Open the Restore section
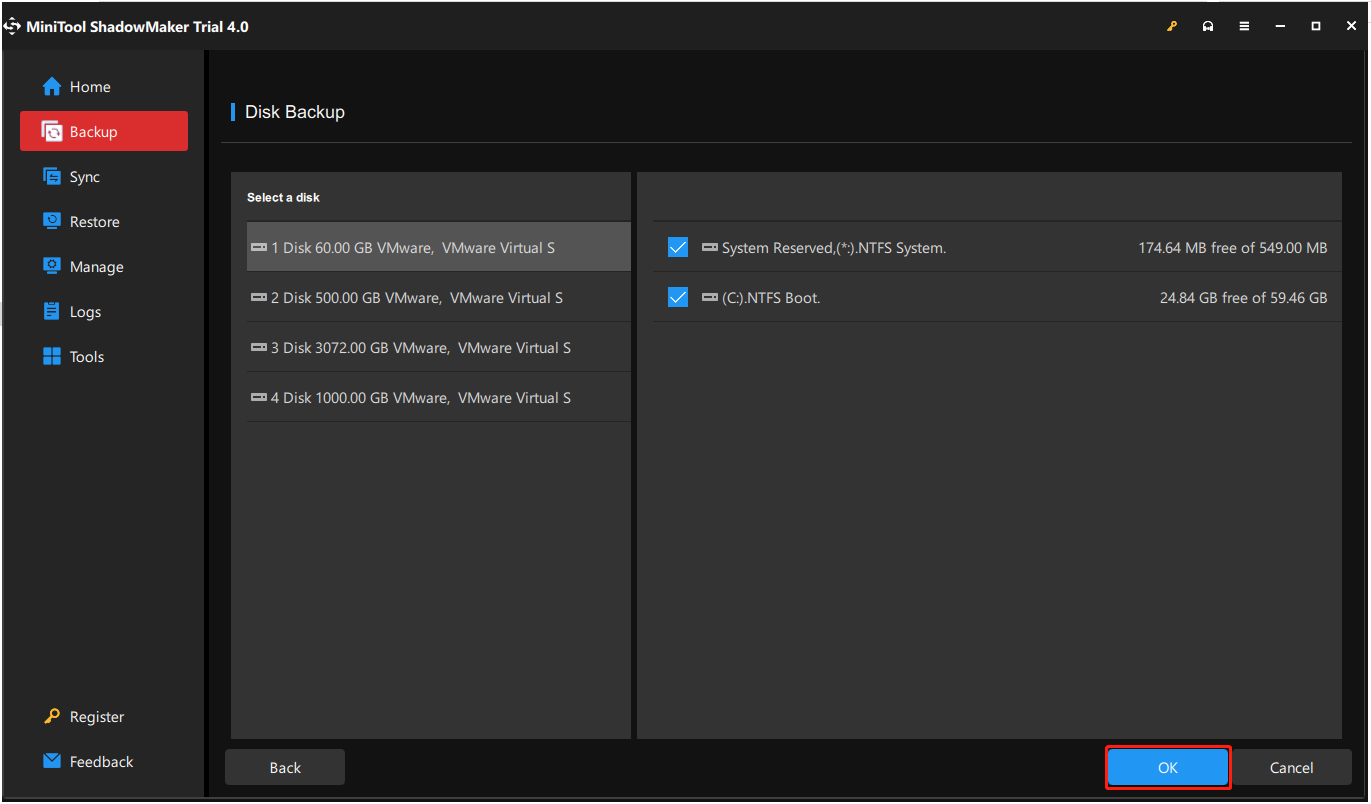 tap(104, 222)
